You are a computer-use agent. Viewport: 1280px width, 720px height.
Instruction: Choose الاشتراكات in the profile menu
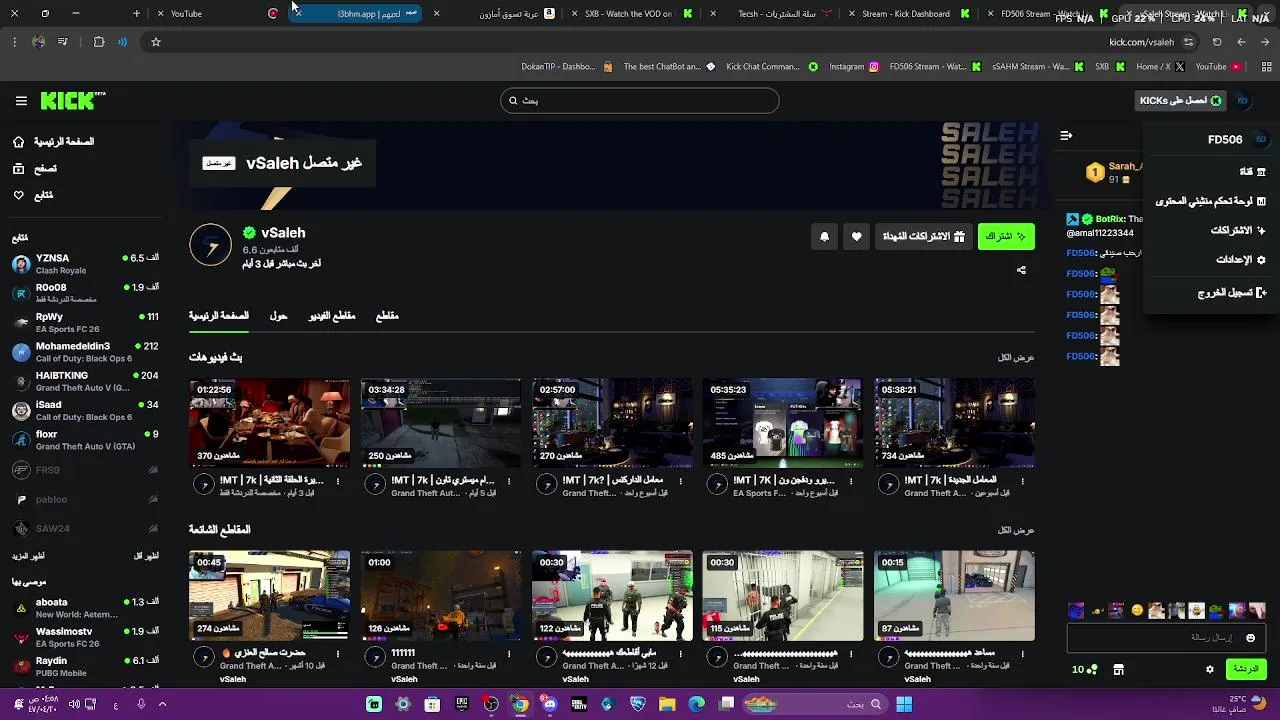[1238, 230]
